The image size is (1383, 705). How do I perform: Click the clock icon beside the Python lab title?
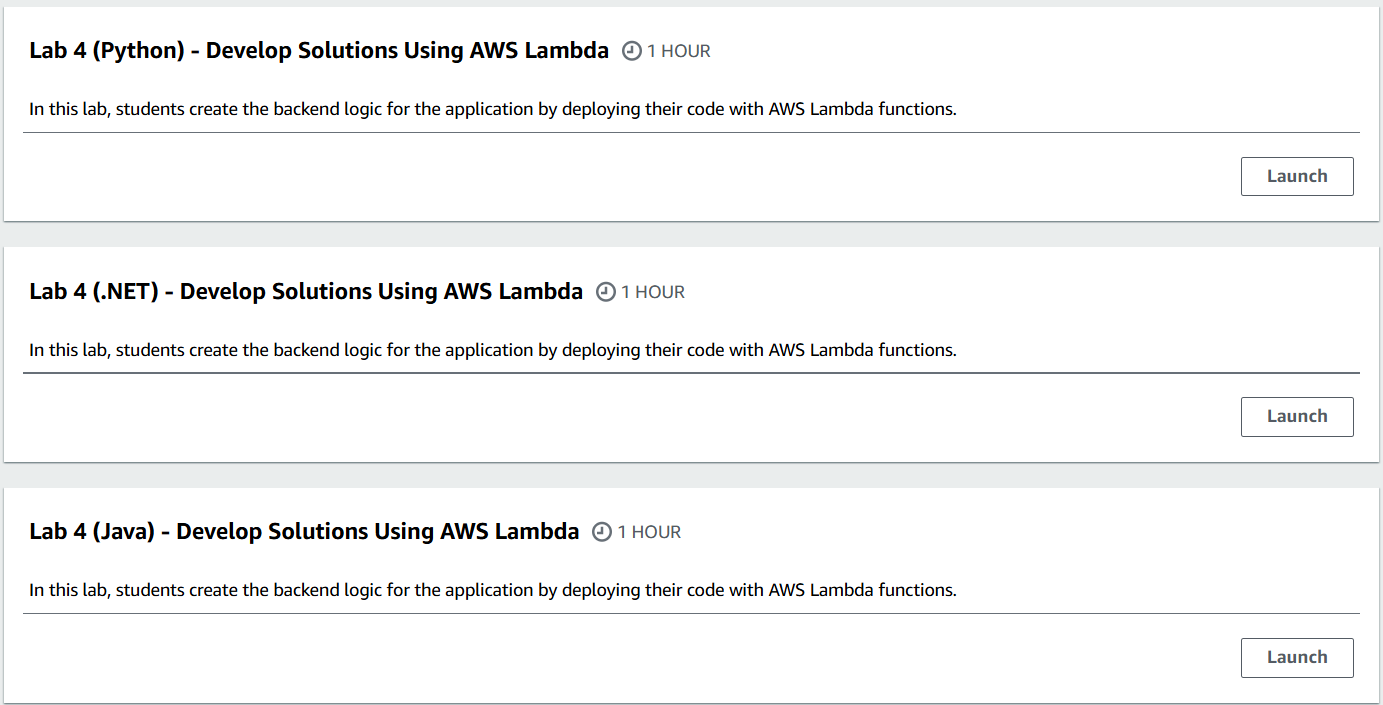click(x=632, y=51)
